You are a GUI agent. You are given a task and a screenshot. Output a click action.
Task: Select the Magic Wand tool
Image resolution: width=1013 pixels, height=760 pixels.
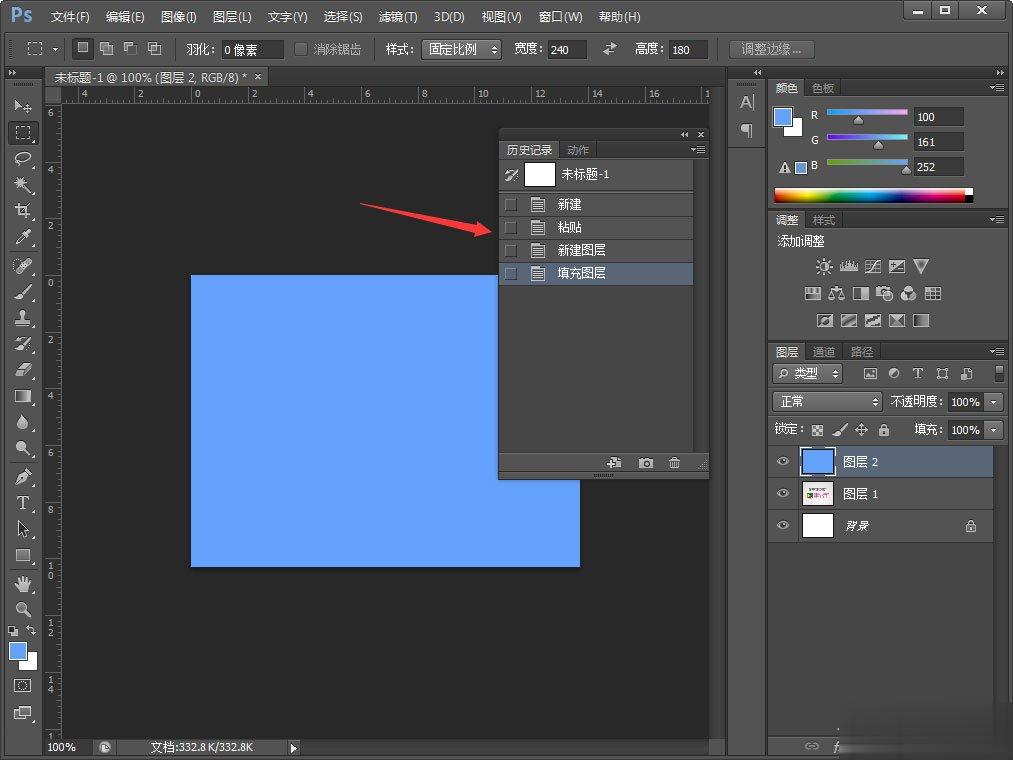tap(23, 185)
